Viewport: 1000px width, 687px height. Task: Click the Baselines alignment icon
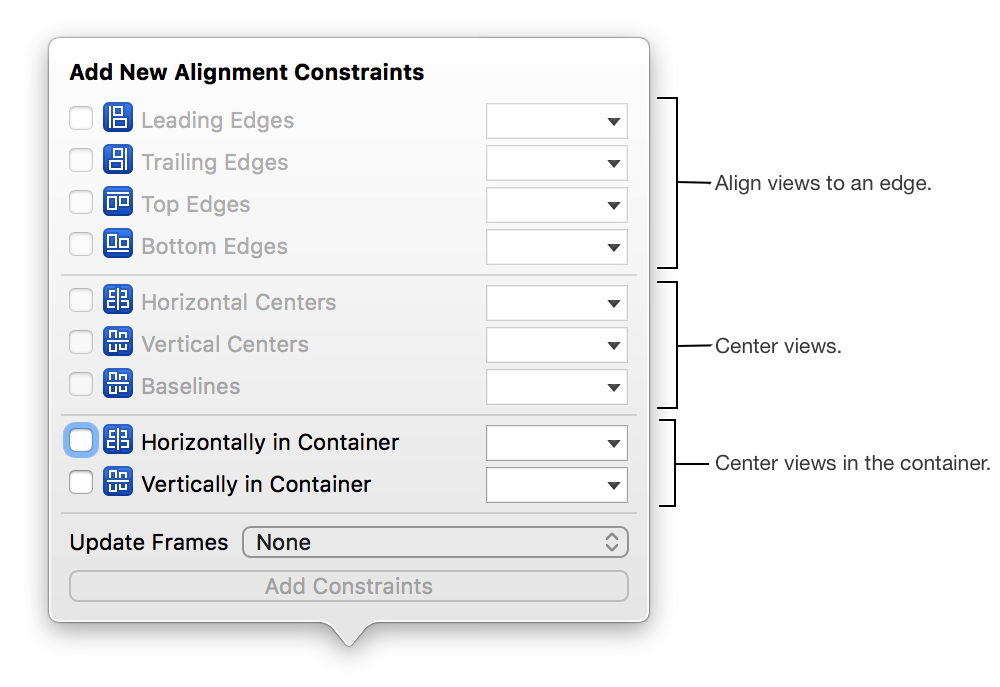click(118, 385)
